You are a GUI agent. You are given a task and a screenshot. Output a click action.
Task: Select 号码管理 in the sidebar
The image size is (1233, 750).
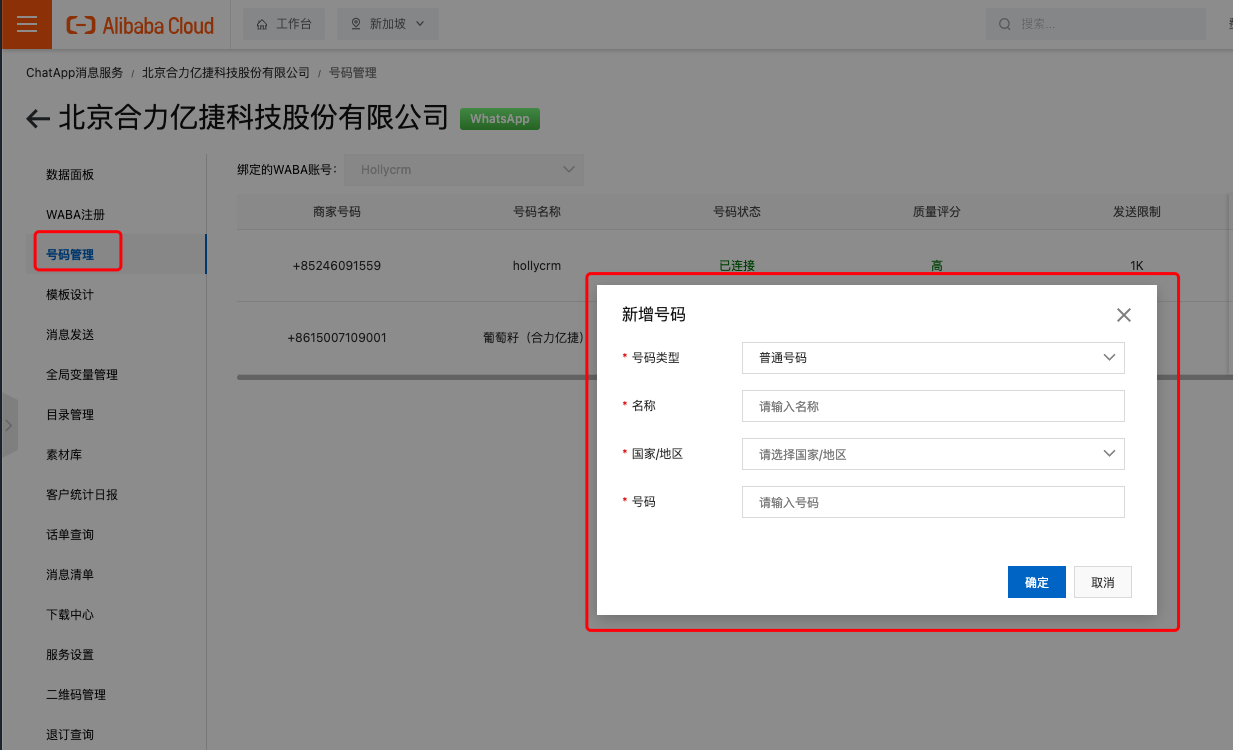click(x=70, y=255)
